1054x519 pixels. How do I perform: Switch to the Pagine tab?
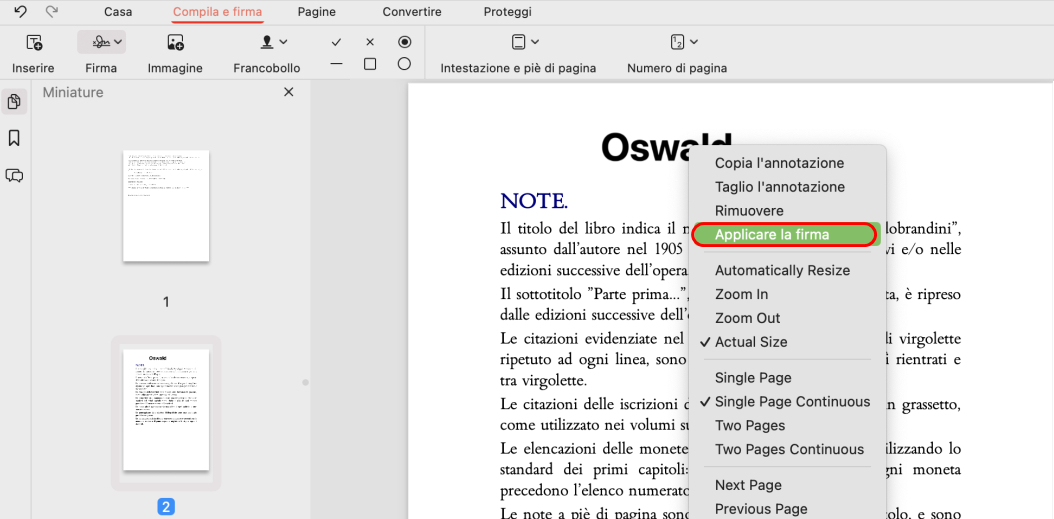coord(316,12)
